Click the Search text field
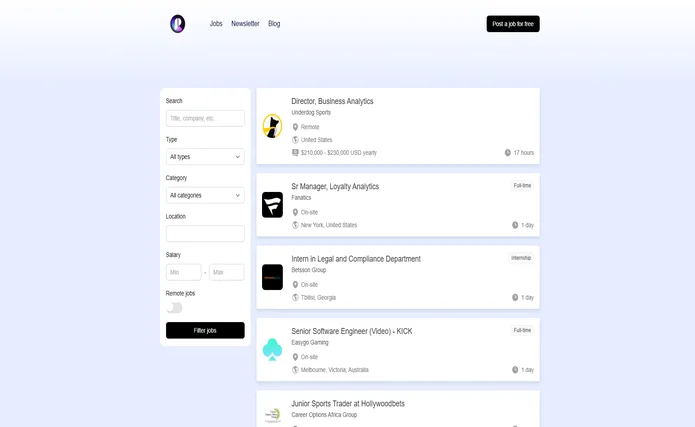The width and height of the screenshot is (695, 427). 205,118
